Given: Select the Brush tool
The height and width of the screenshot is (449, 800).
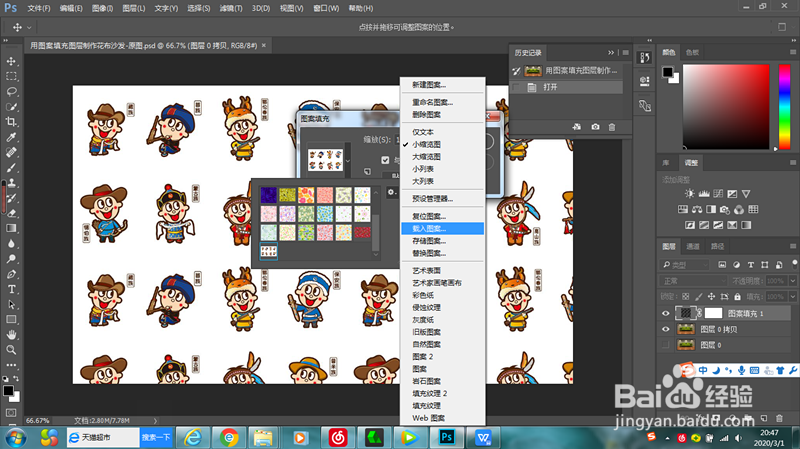Looking at the screenshot, I should (x=11, y=168).
